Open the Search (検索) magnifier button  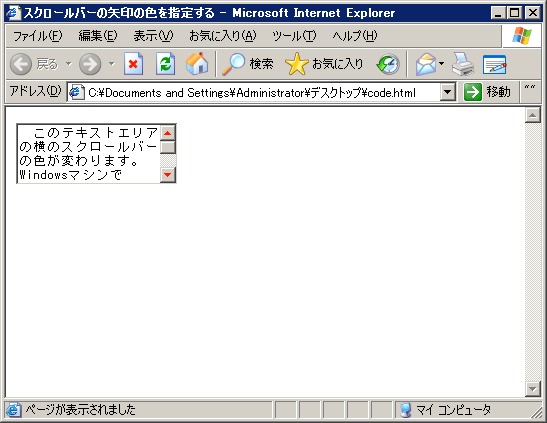coord(248,64)
